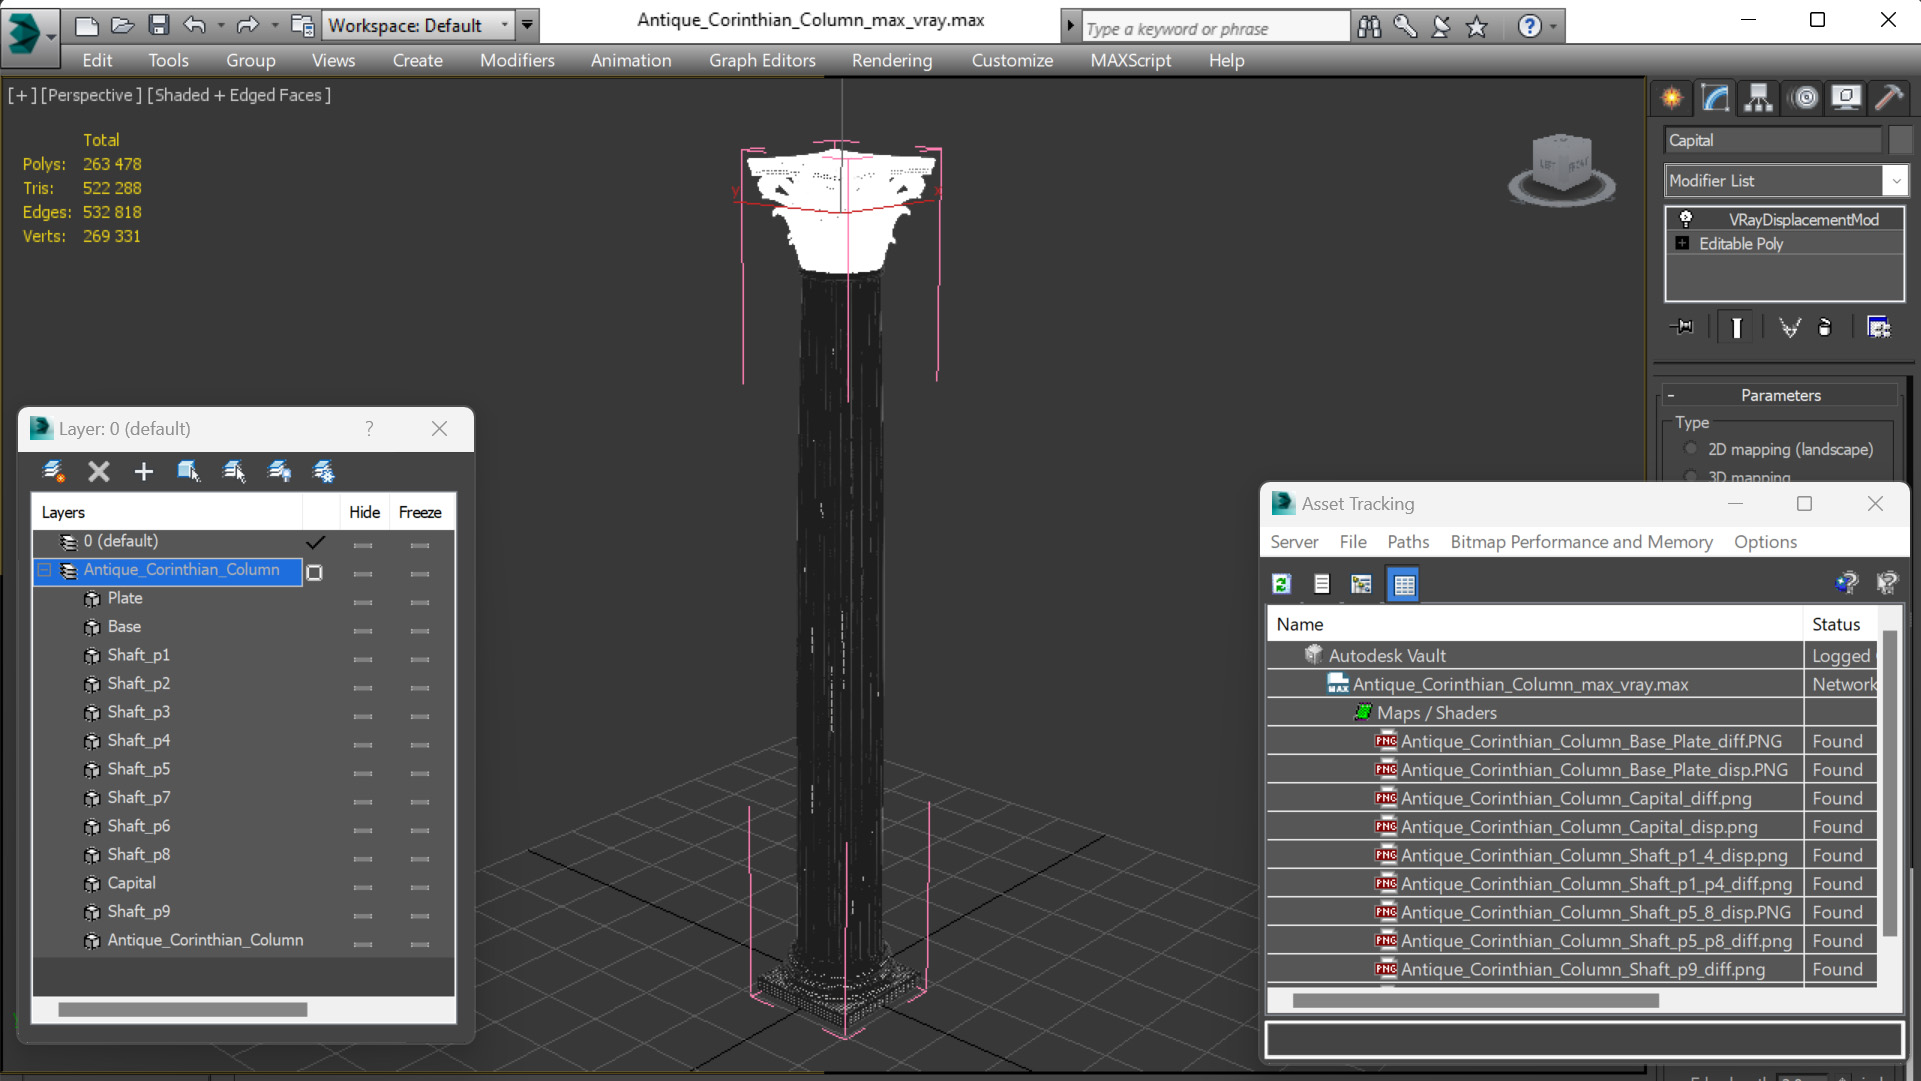The height and width of the screenshot is (1081, 1921).
Task: Open the Paths menu in Asset Tracking
Action: (1408, 541)
